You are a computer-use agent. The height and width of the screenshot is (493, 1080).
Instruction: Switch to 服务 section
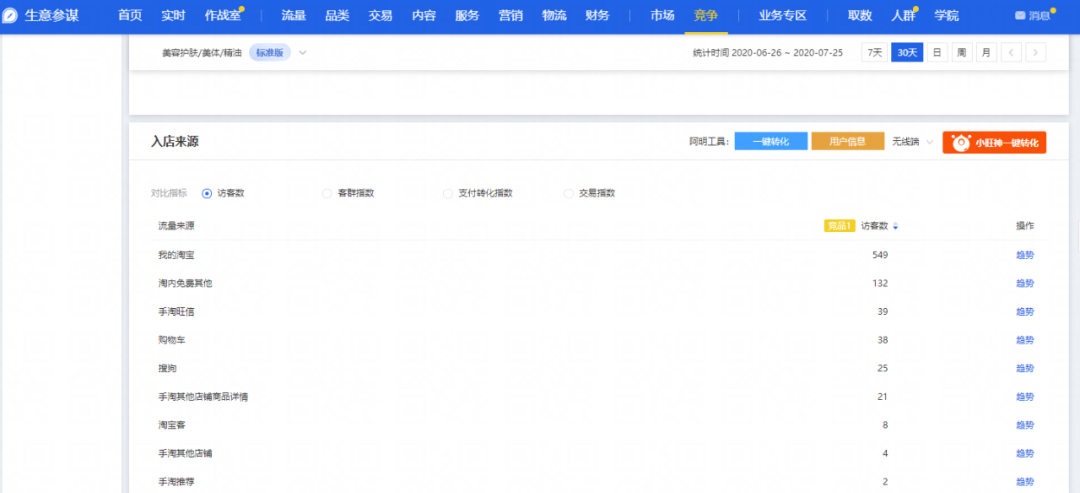point(467,16)
